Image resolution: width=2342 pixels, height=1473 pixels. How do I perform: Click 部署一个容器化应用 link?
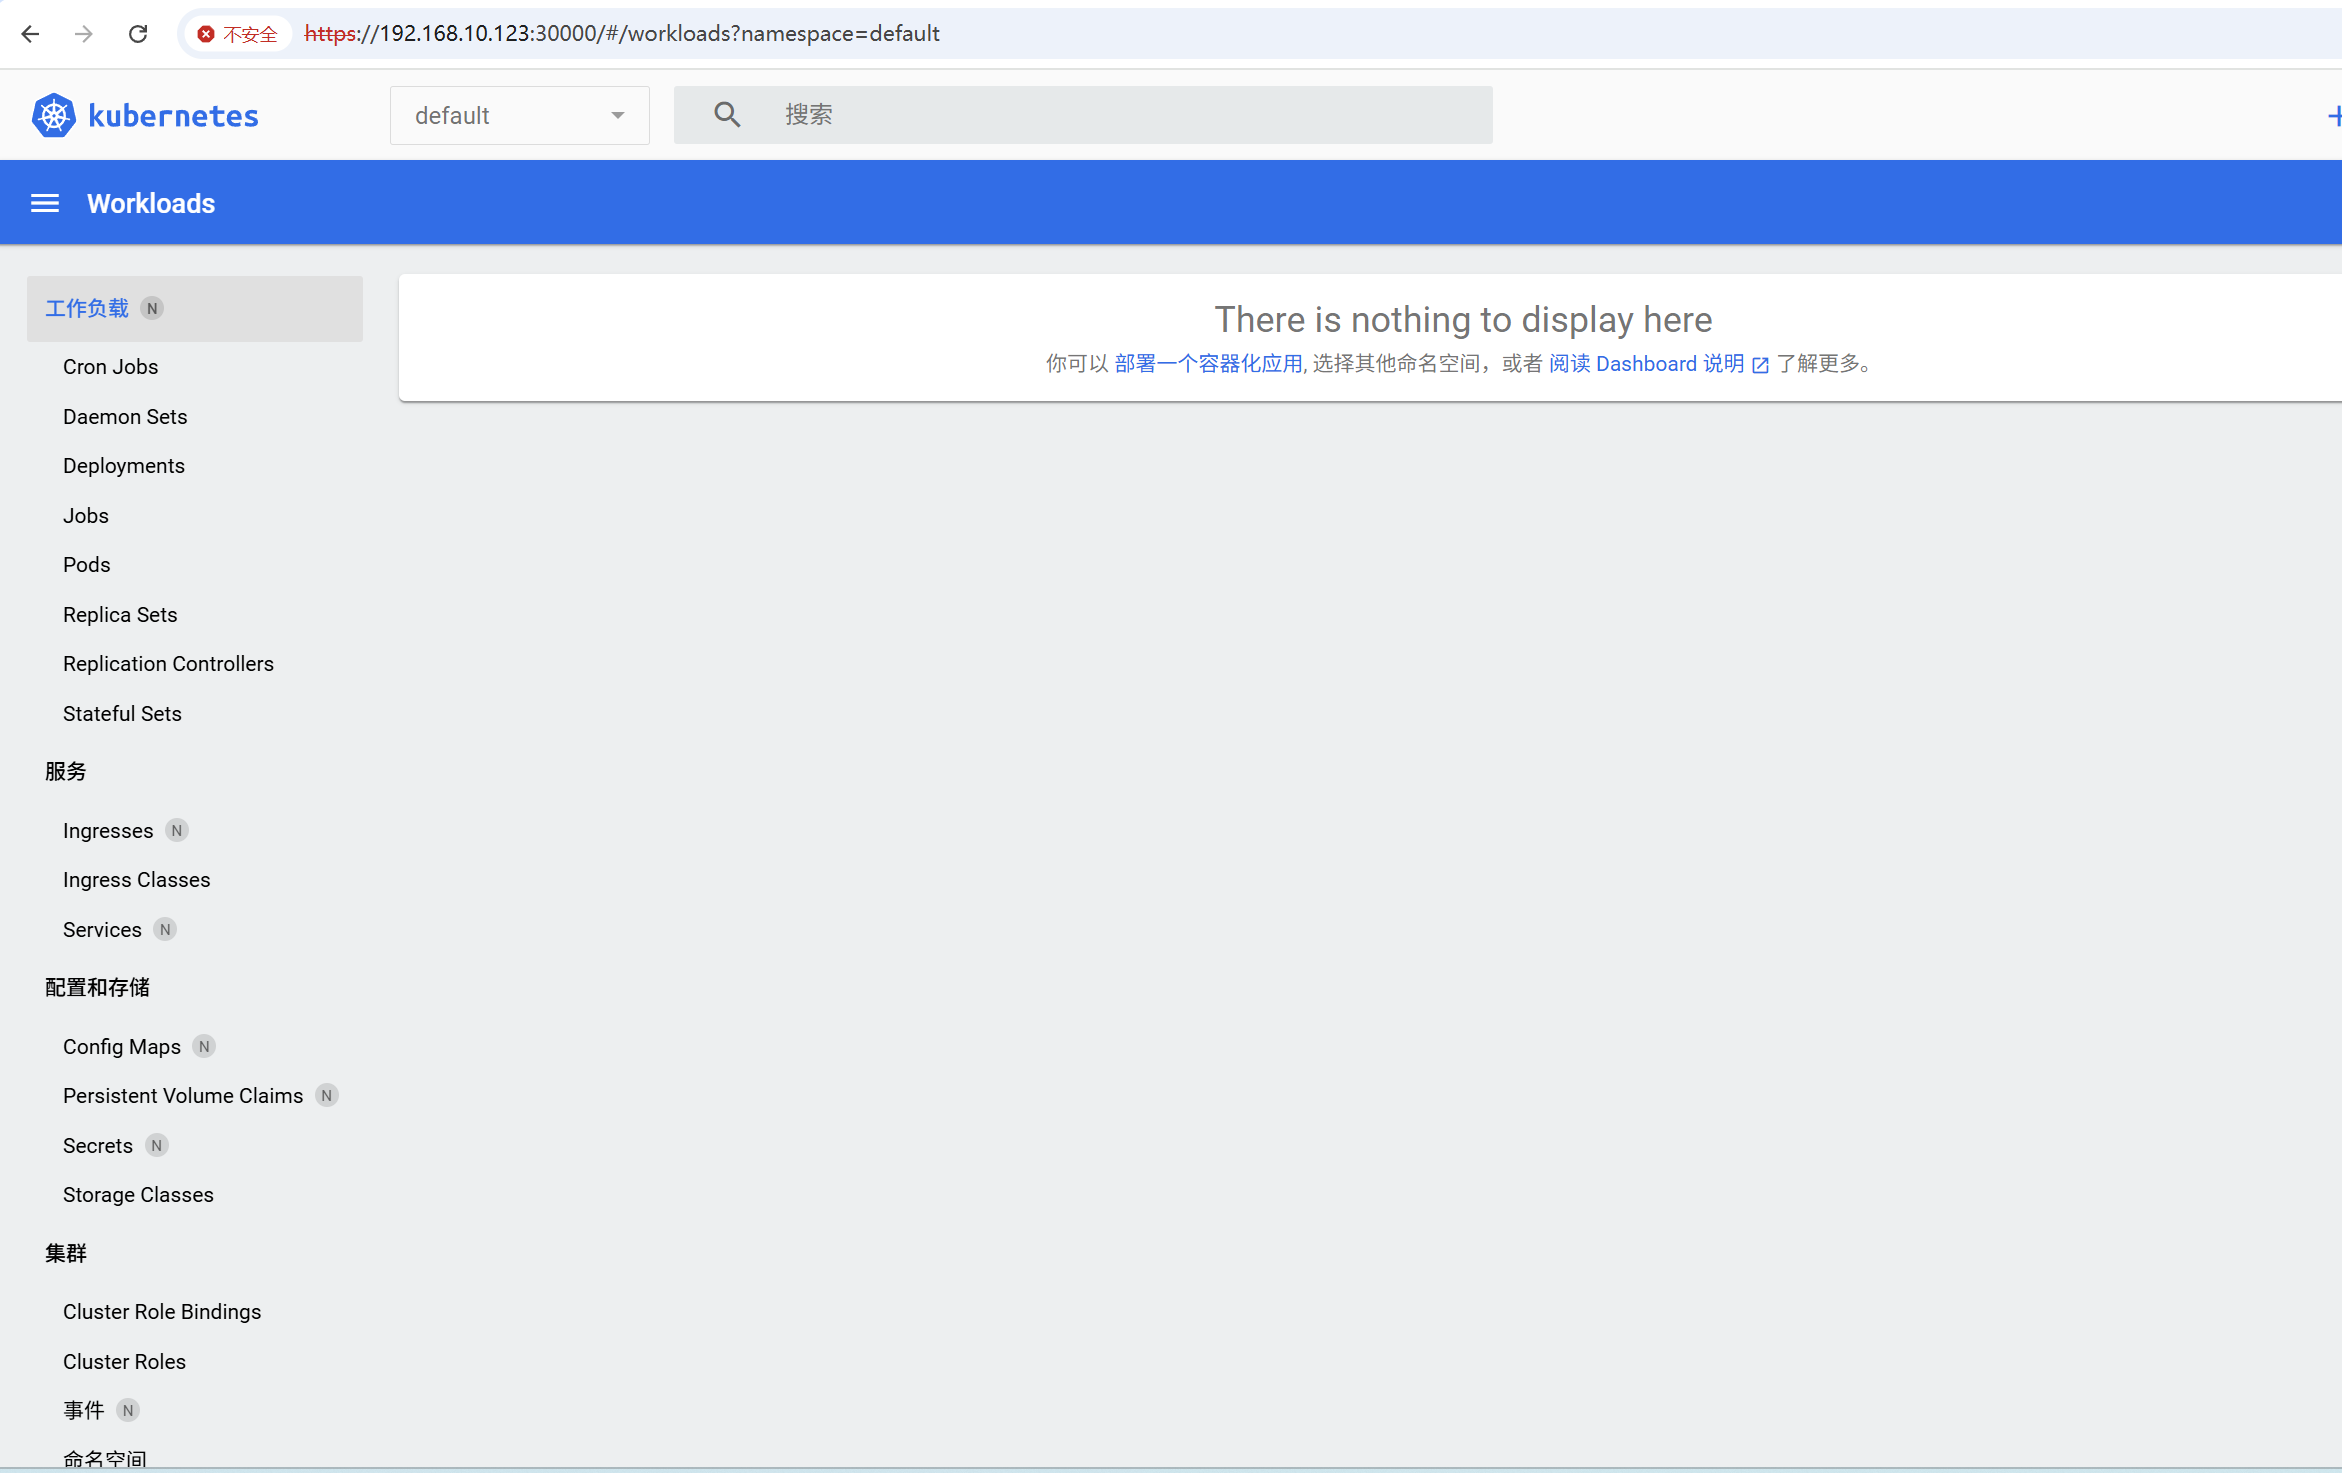1208,364
